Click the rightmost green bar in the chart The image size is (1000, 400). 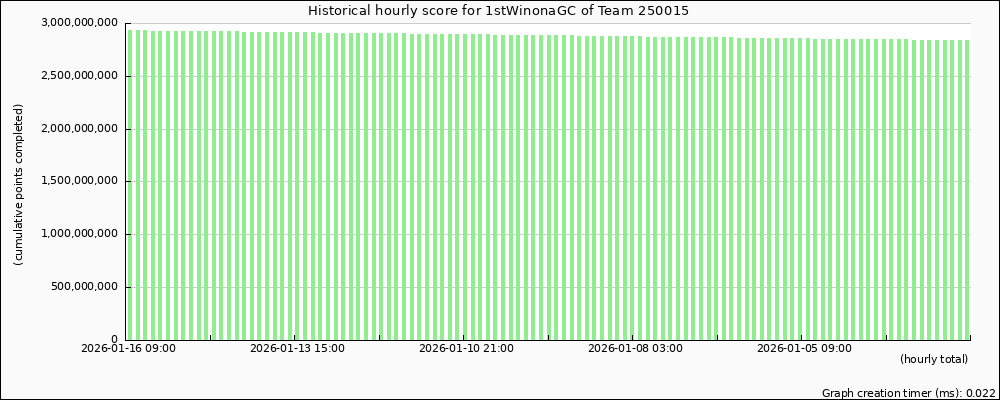click(x=966, y=190)
